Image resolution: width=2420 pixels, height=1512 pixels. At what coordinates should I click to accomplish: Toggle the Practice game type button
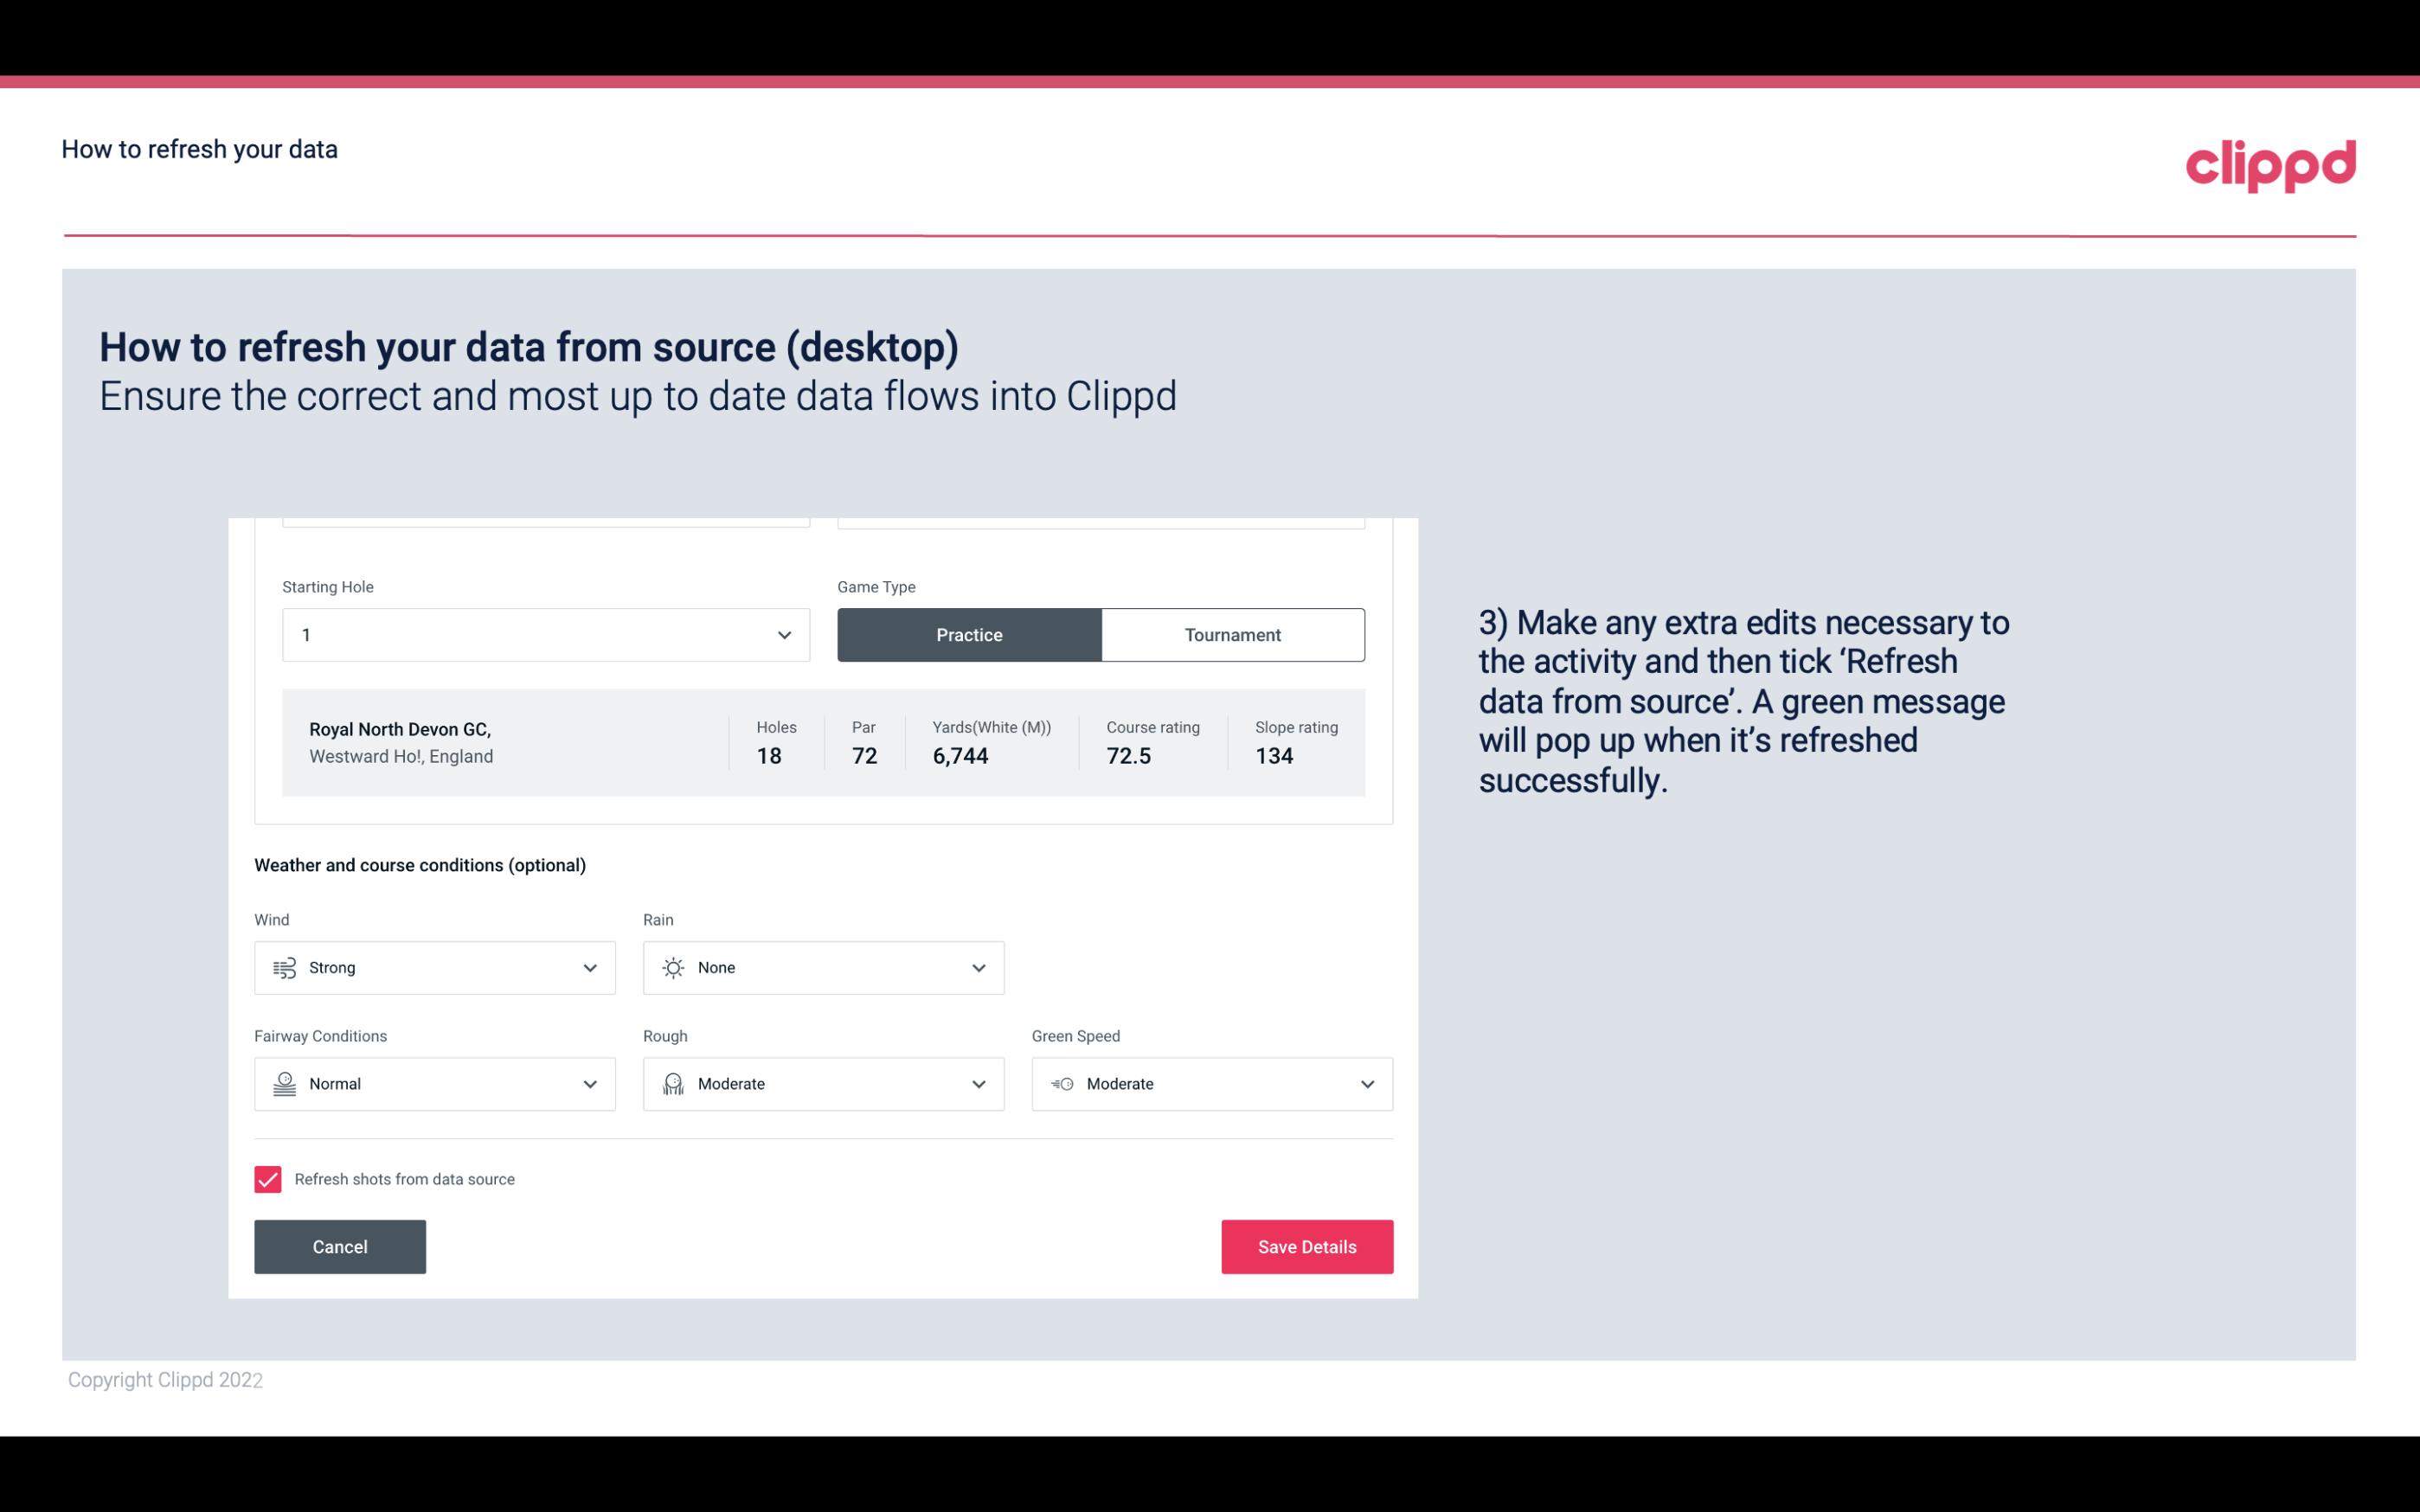tap(969, 634)
